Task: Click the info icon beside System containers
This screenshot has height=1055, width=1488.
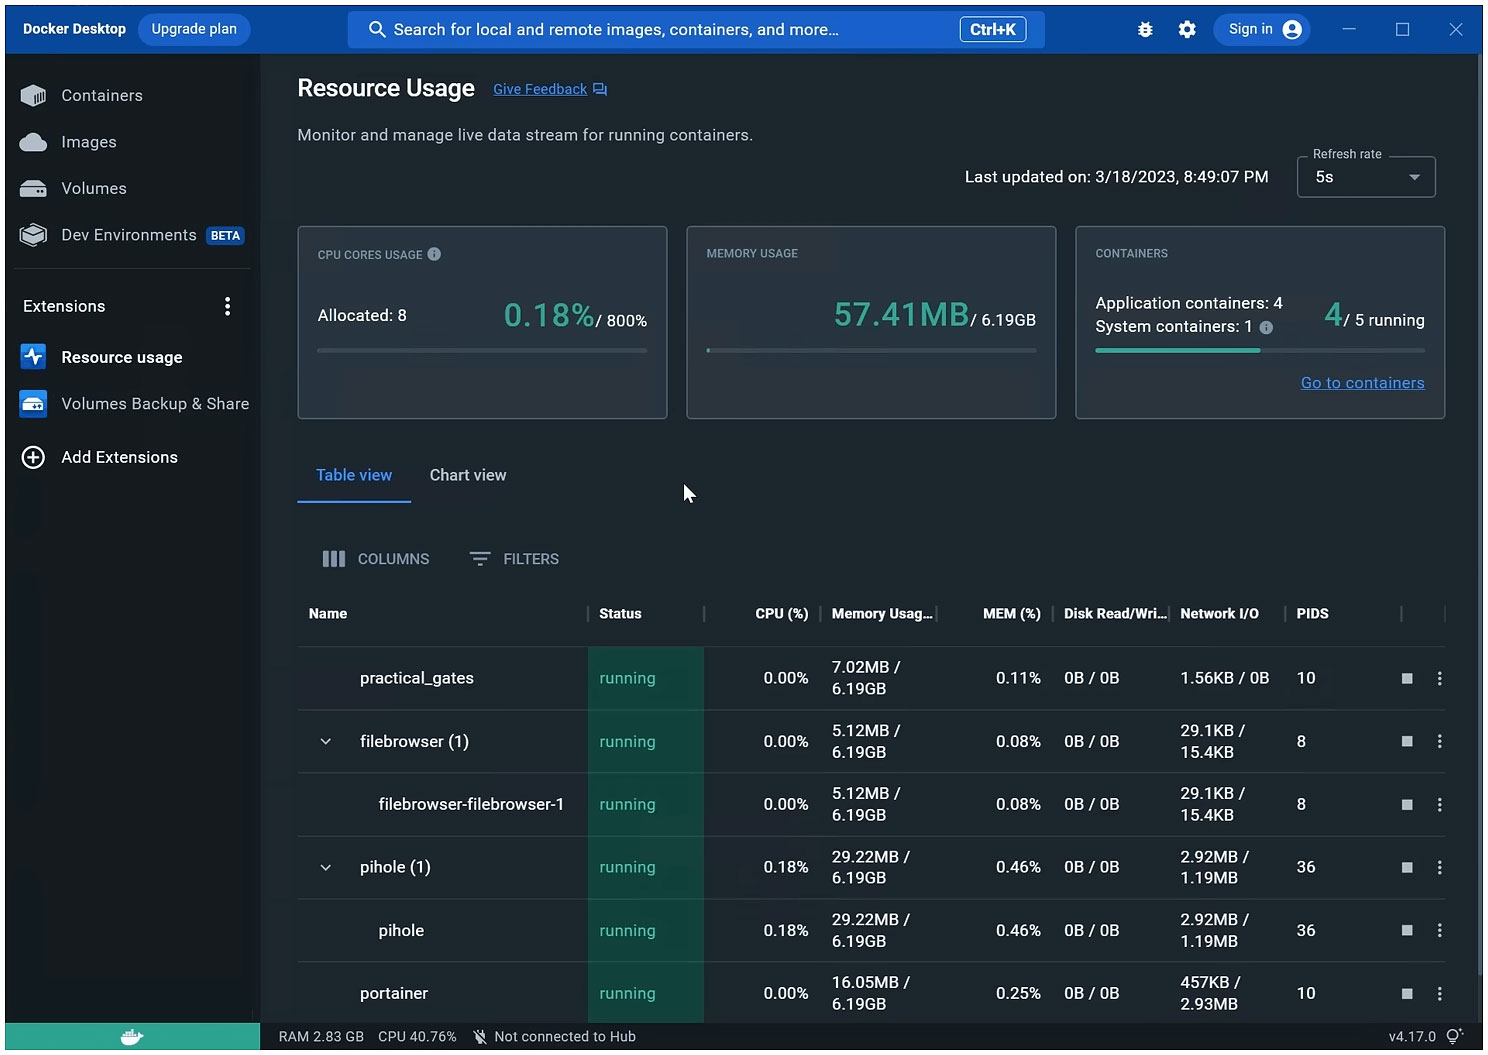Action: [x=1266, y=327]
